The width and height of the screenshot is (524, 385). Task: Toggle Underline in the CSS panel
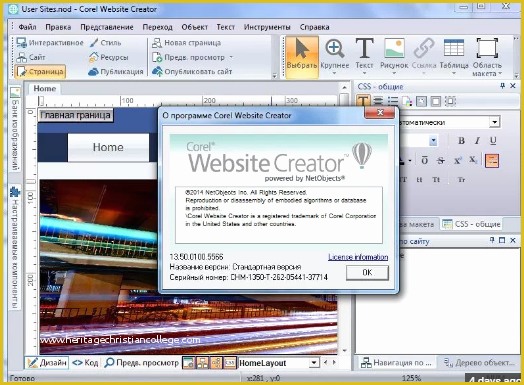tap(493, 140)
